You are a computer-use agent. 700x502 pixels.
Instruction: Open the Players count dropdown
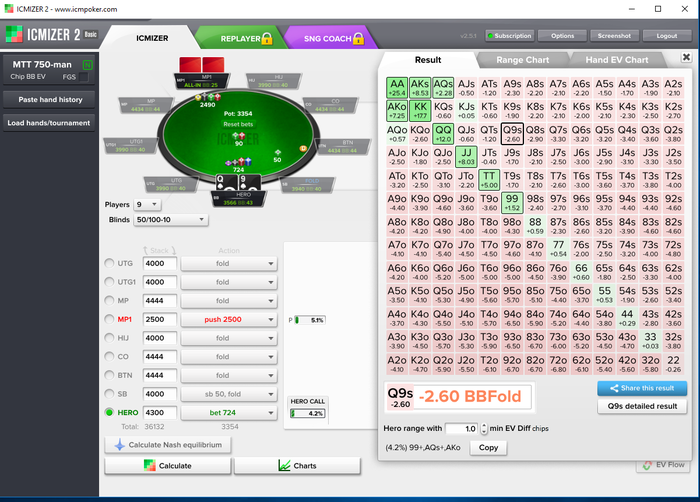tap(147, 205)
